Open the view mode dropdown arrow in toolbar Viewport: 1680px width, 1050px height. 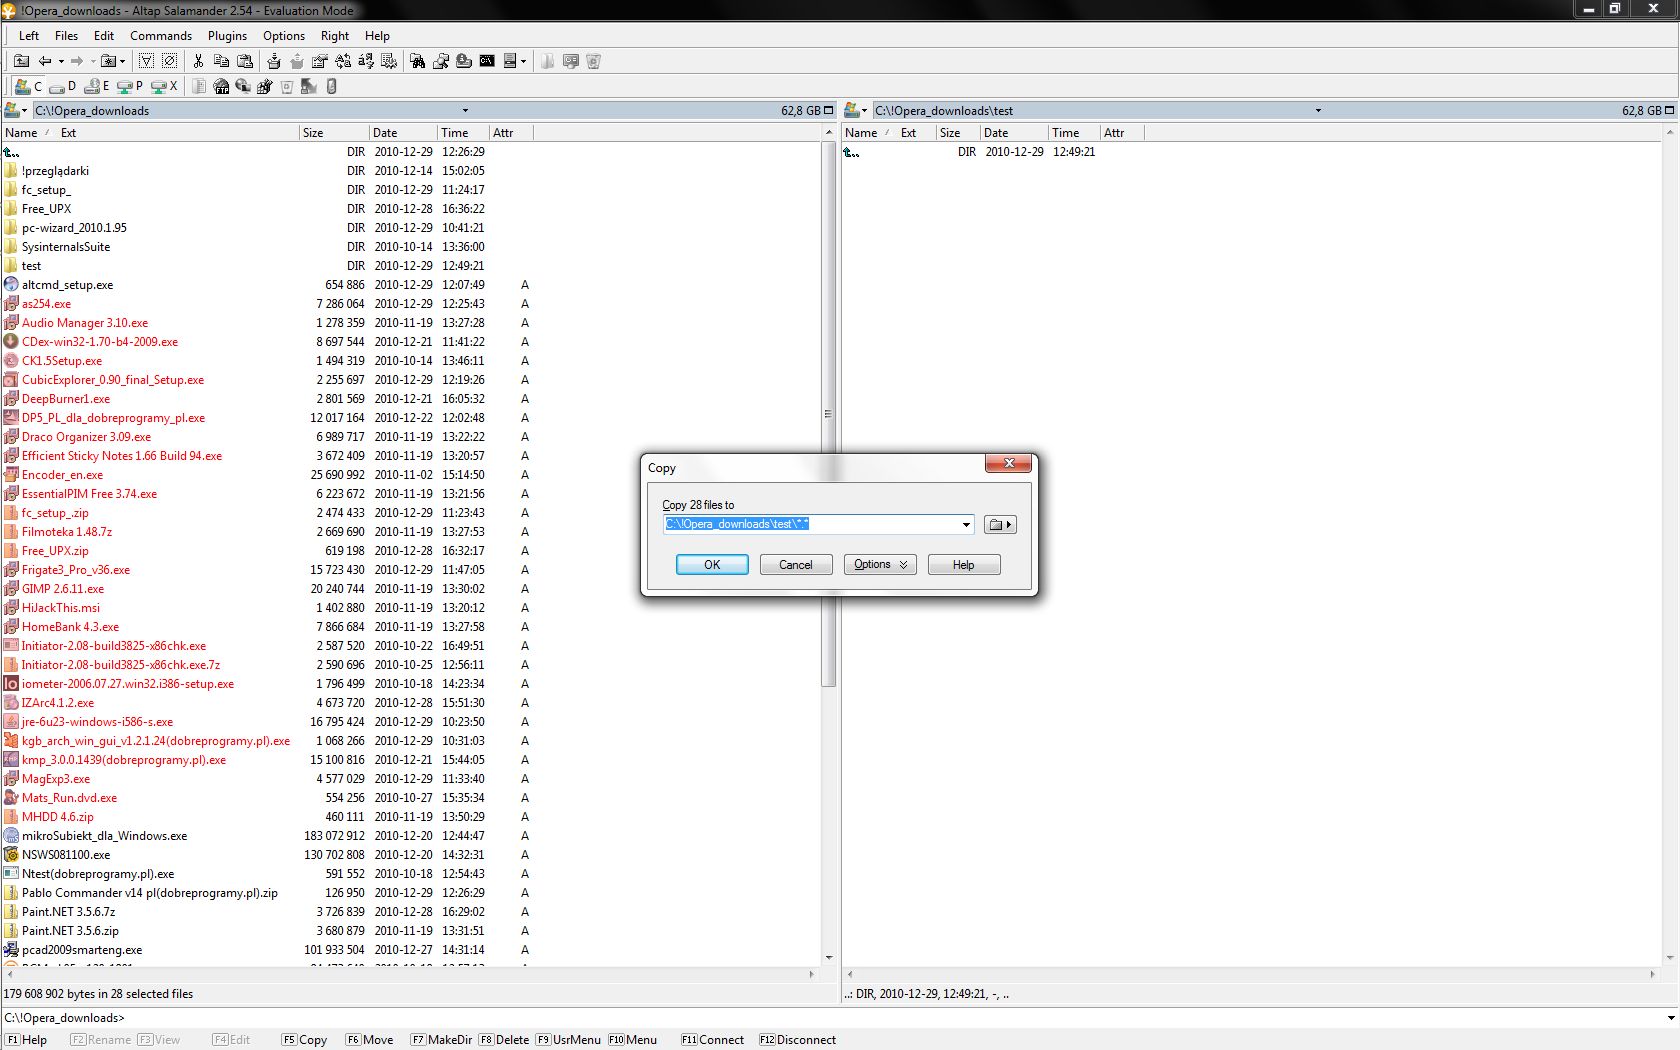(523, 61)
